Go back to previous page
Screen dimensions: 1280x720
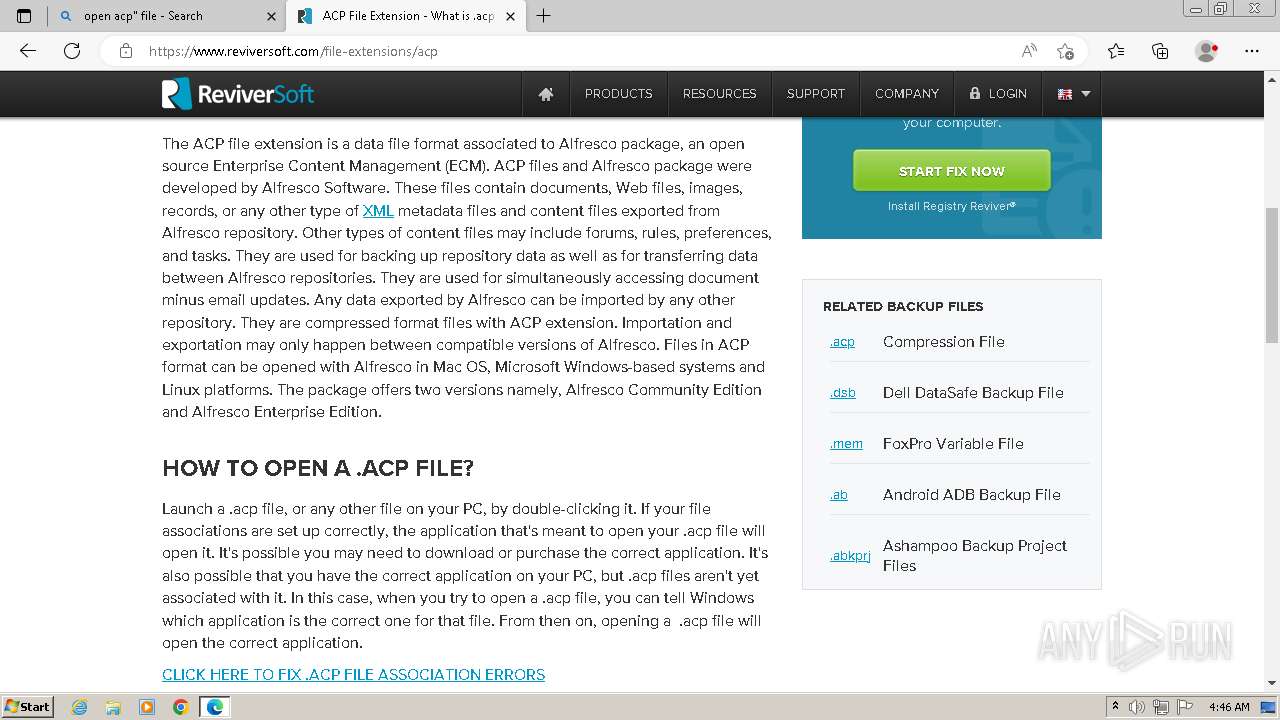(28, 51)
